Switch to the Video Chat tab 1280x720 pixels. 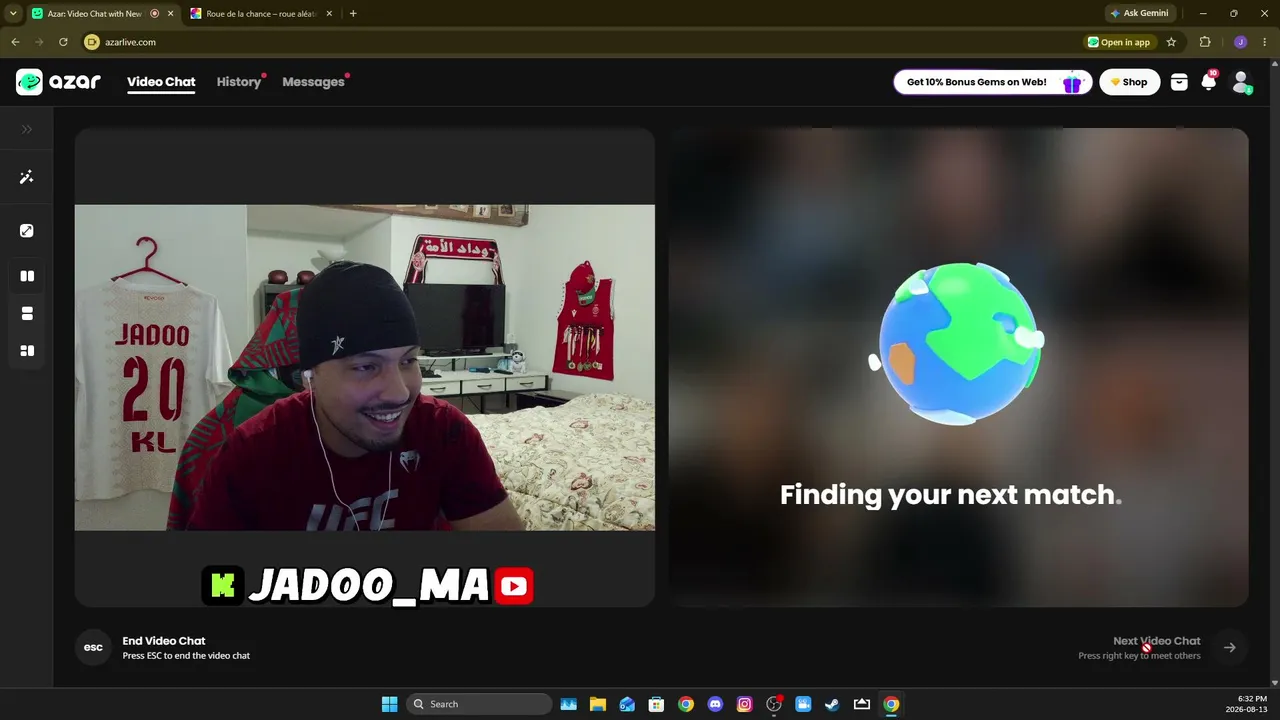pyautogui.click(x=161, y=82)
